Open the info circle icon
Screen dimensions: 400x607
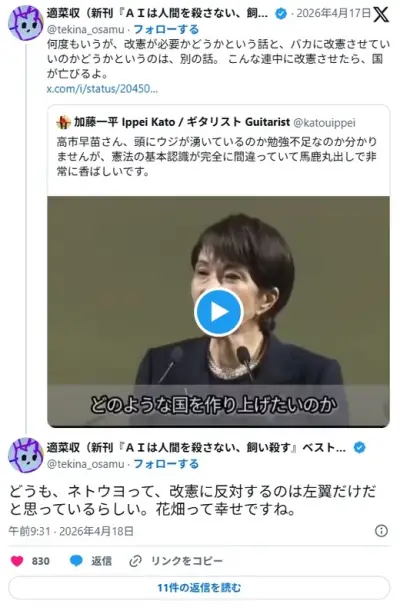381,531
